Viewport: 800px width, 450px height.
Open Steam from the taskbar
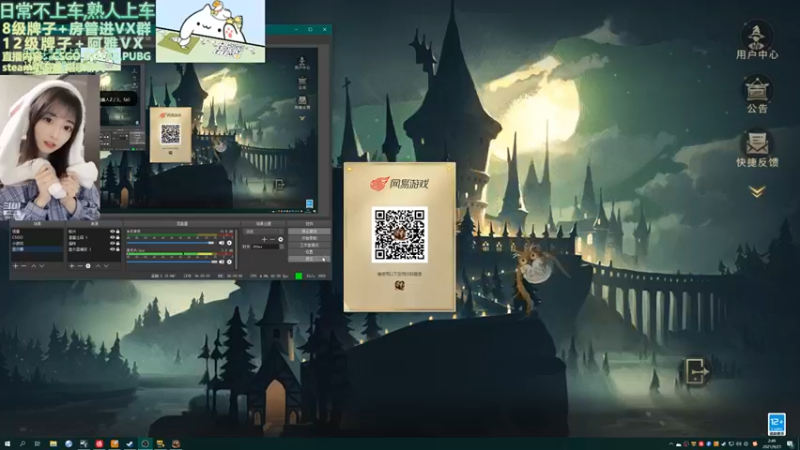pyautogui.click(x=130, y=444)
